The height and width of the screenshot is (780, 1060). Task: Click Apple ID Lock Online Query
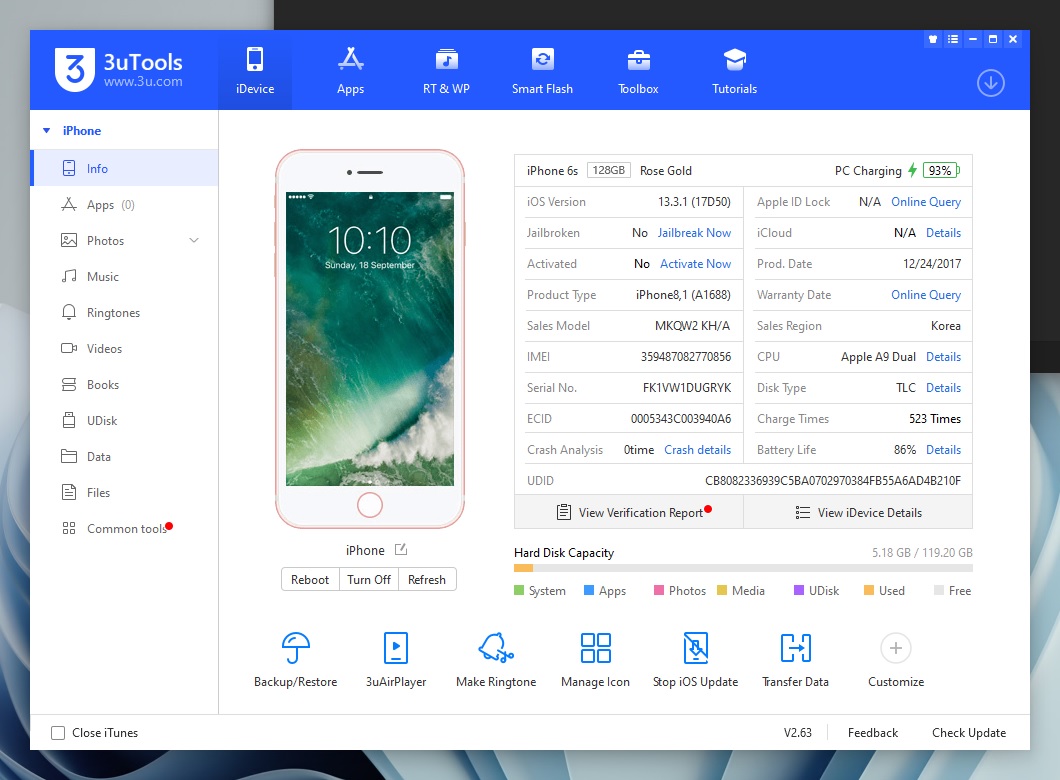click(x=925, y=201)
